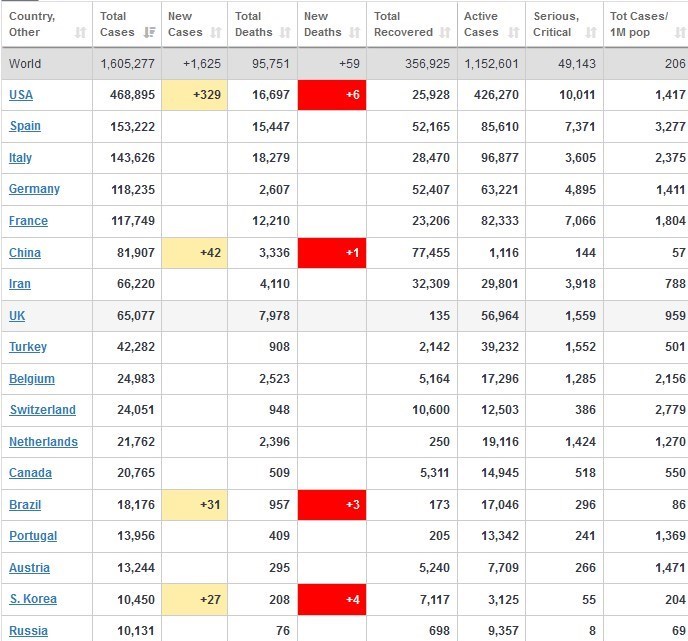
Task: Sort by Total Cases column icon
Action: point(150,32)
